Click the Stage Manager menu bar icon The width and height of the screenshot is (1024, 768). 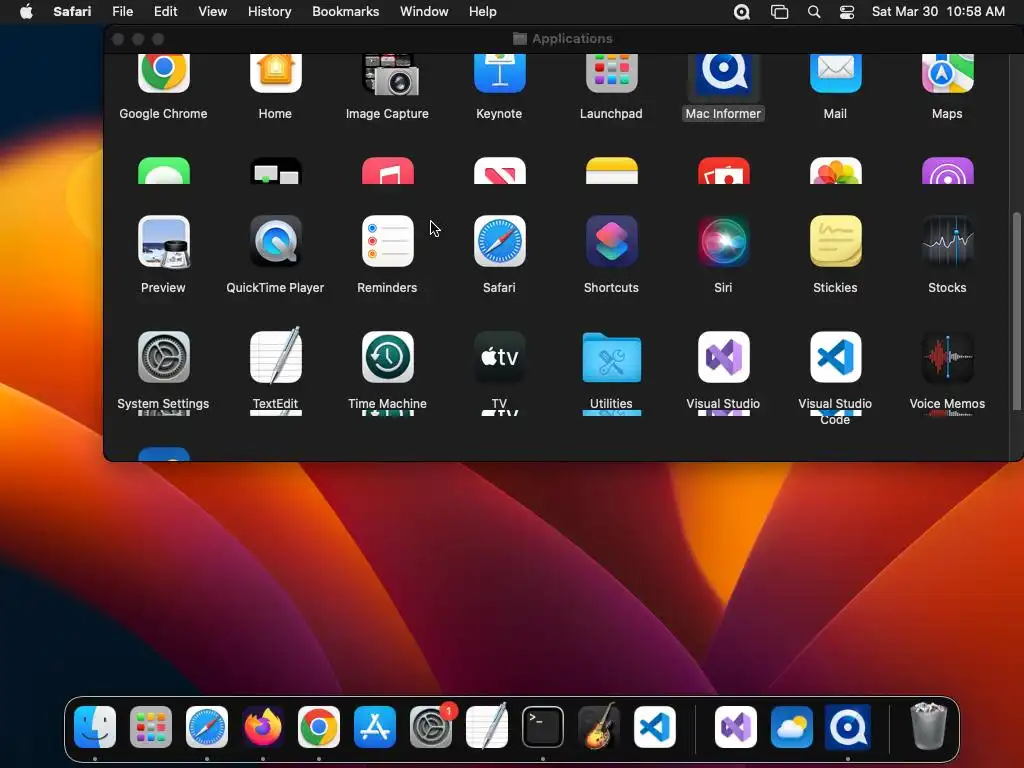779,12
